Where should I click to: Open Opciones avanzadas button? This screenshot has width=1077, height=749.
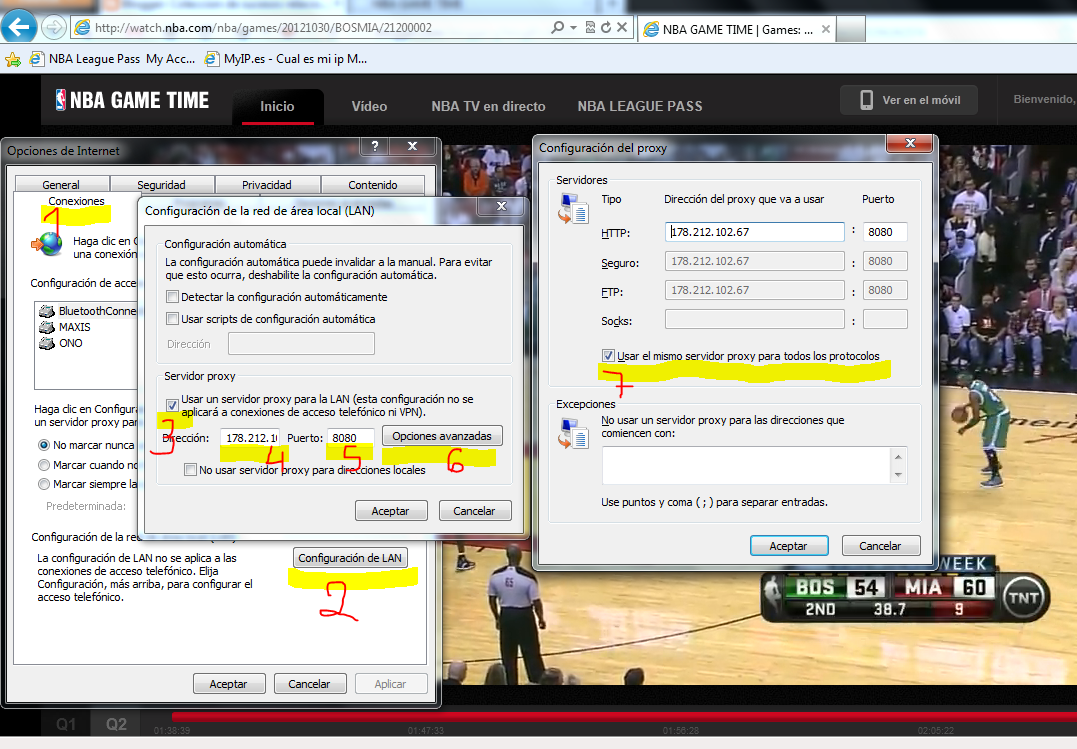[x=442, y=436]
